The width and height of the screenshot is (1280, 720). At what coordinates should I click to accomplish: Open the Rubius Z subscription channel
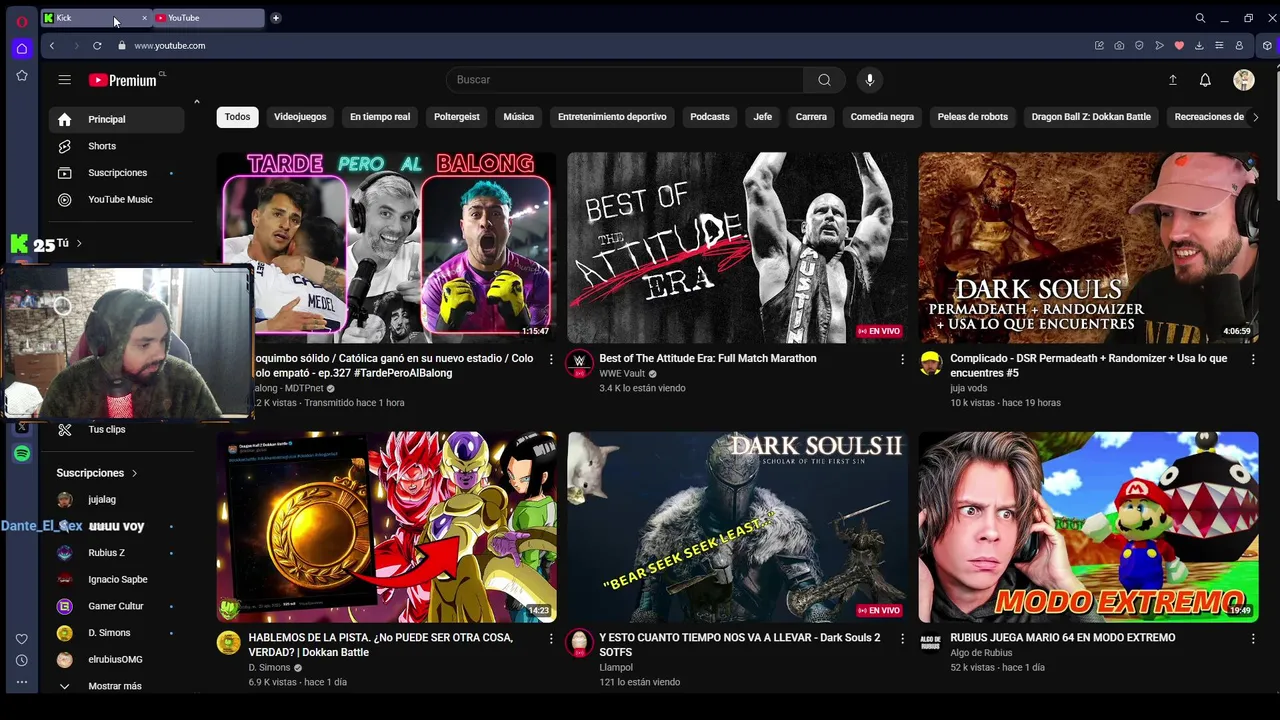pyautogui.click(x=116, y=553)
